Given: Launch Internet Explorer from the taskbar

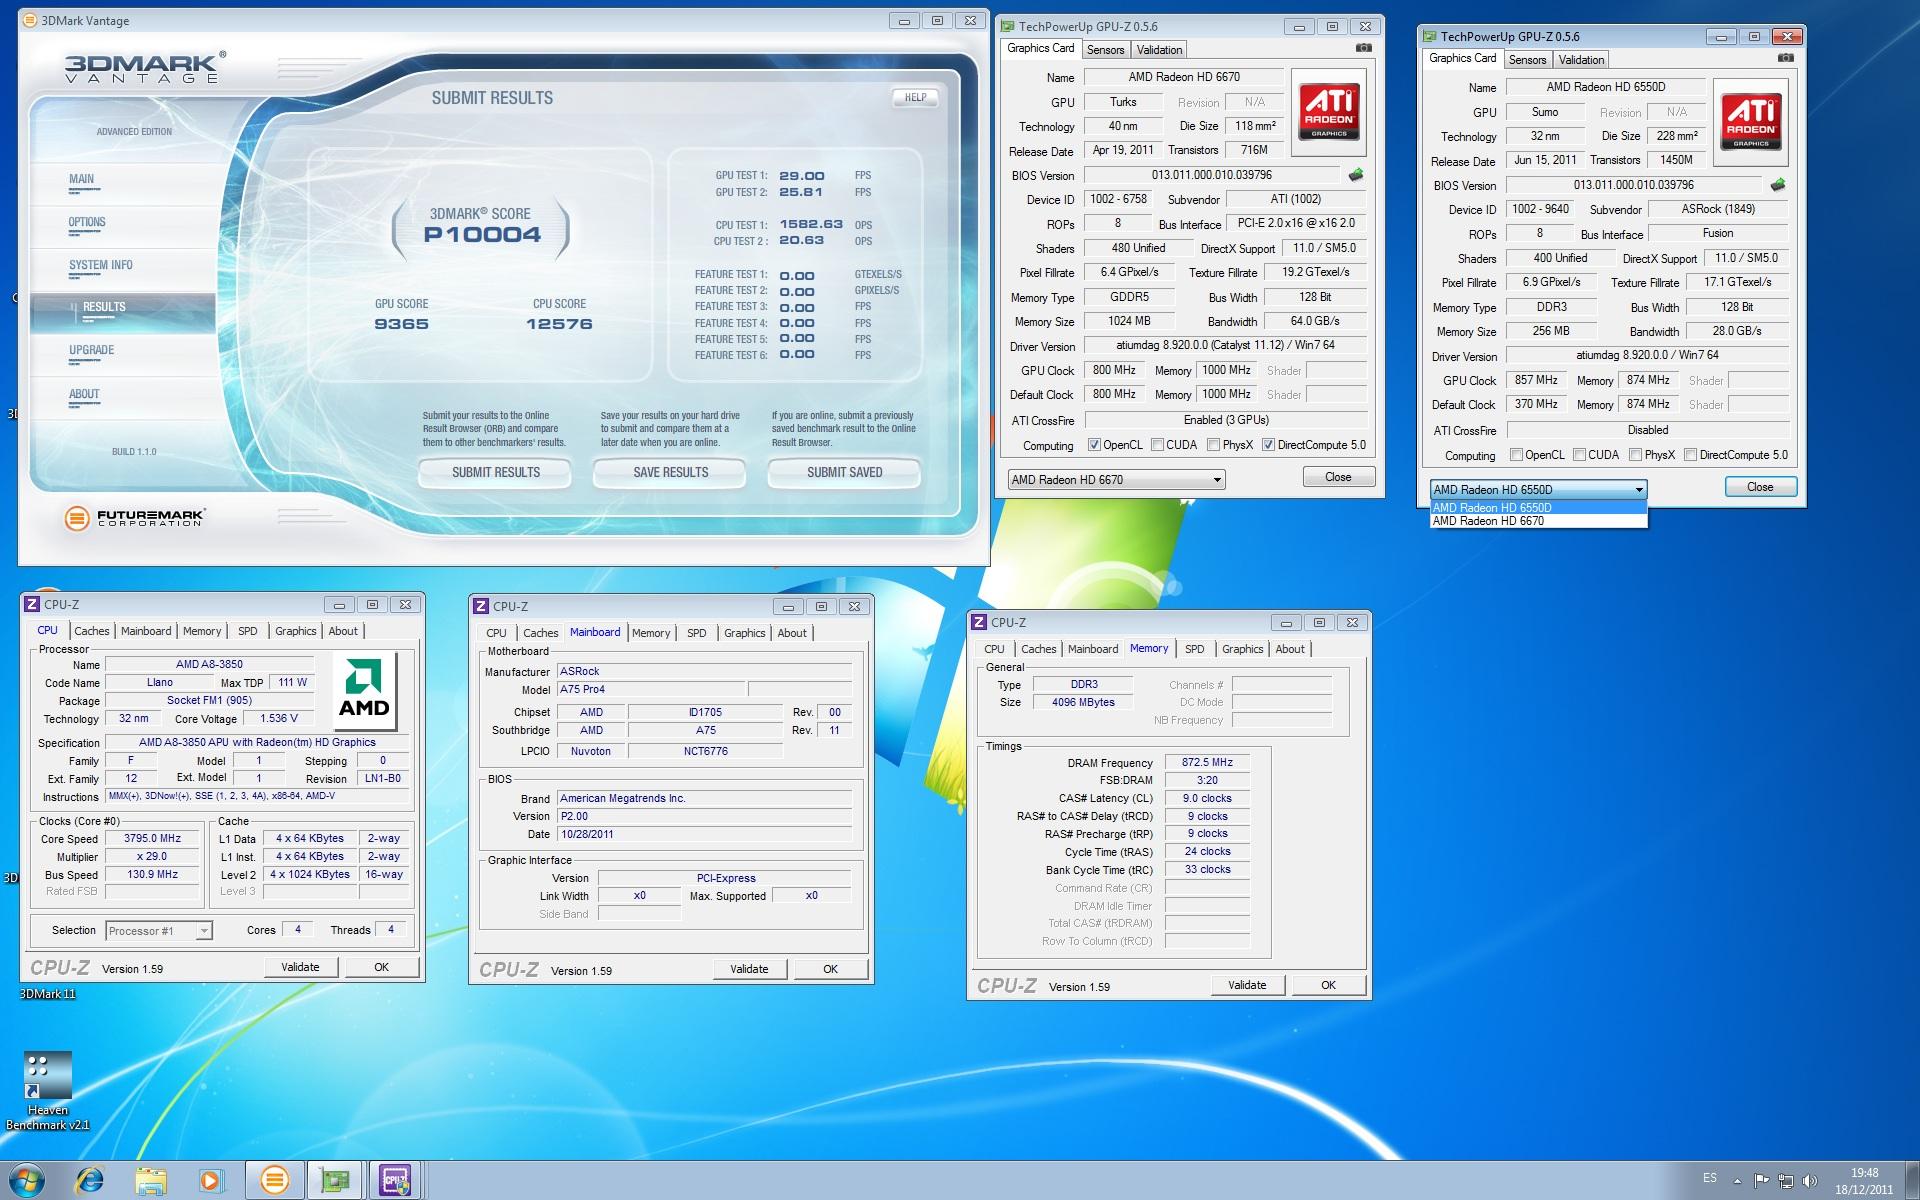Looking at the screenshot, I should pyautogui.click(x=90, y=1181).
